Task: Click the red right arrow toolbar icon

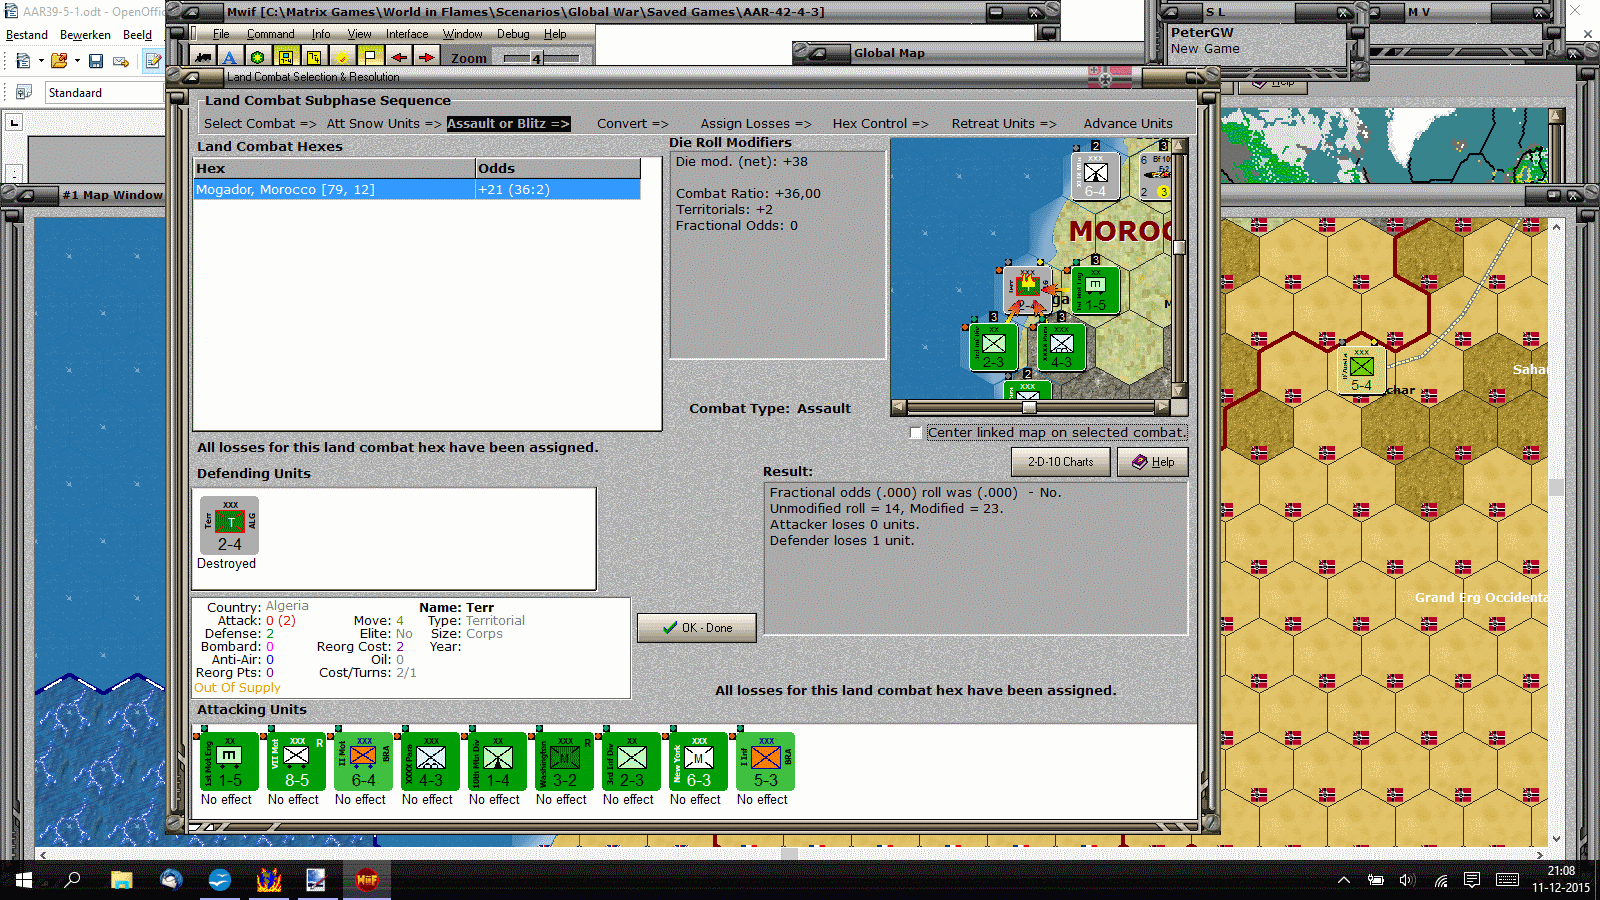Action: pos(426,57)
